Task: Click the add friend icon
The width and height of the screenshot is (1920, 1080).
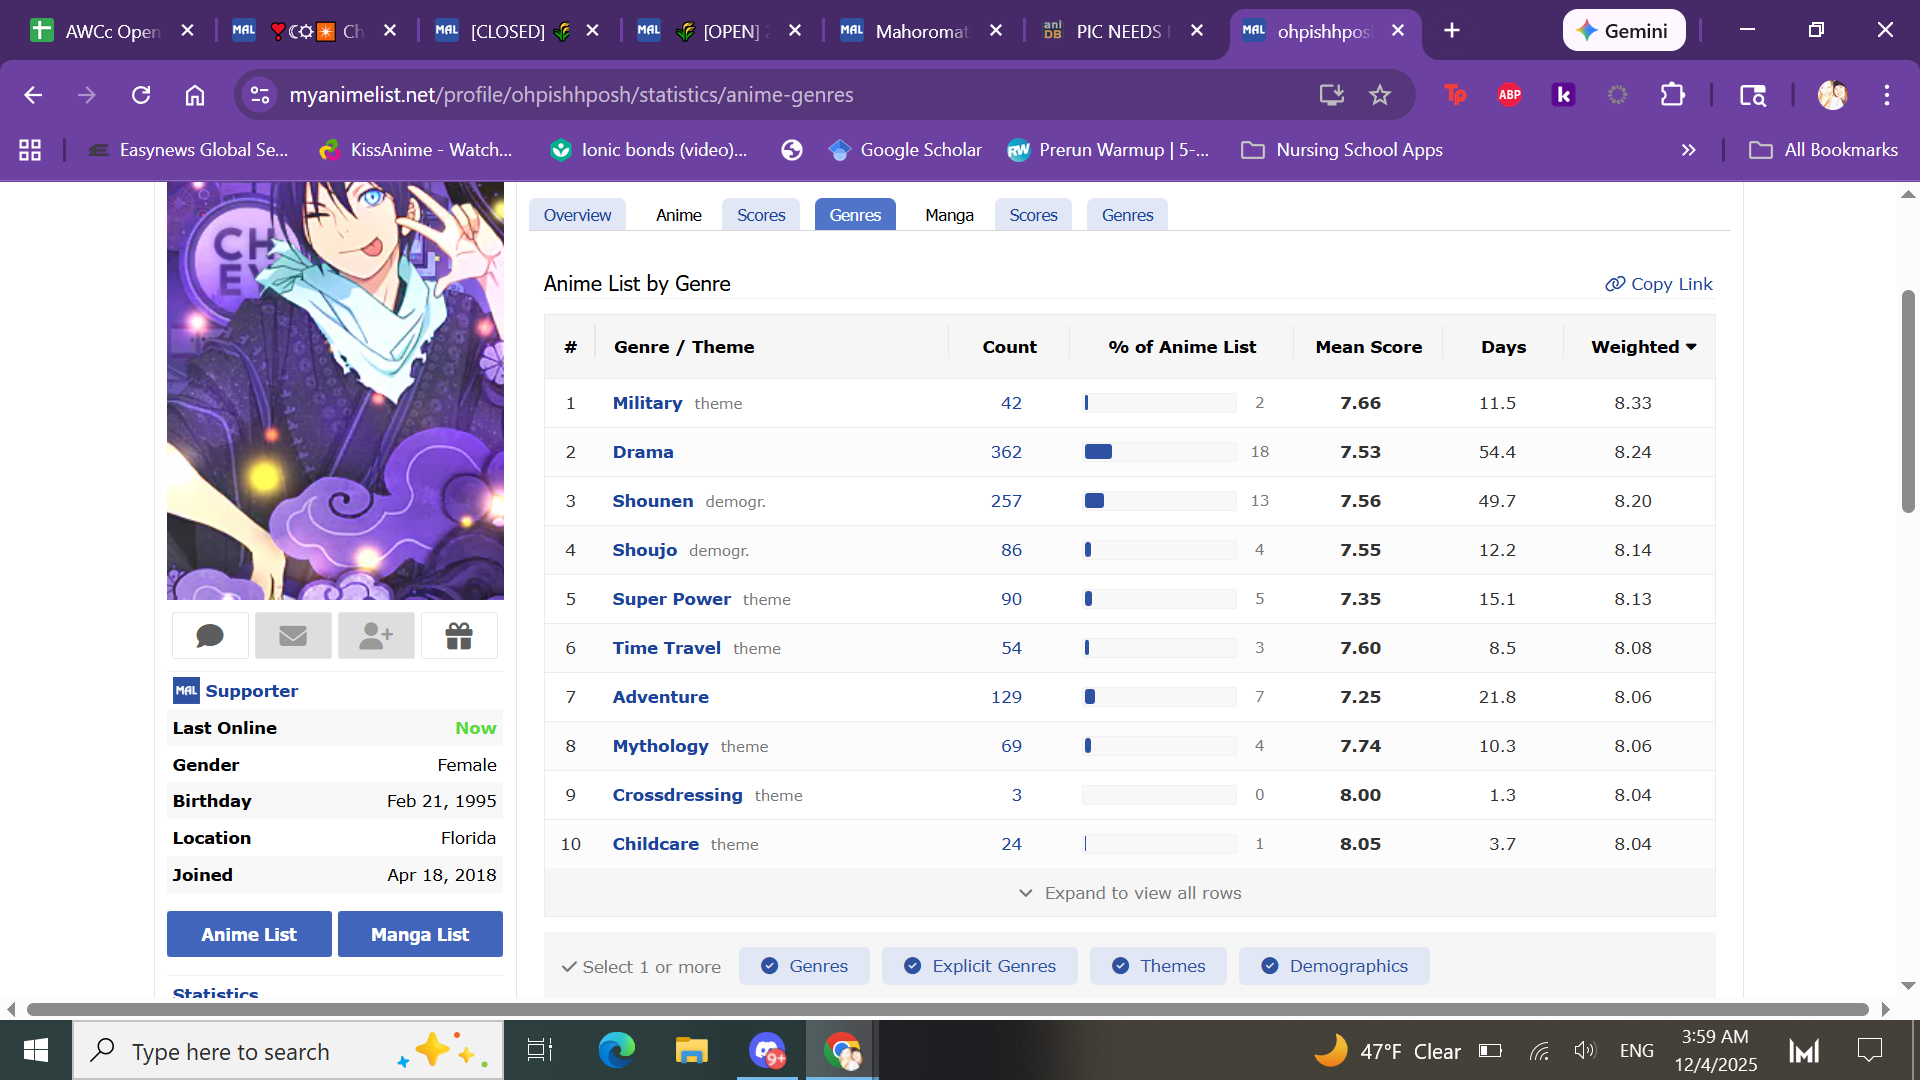Action: tap(376, 636)
